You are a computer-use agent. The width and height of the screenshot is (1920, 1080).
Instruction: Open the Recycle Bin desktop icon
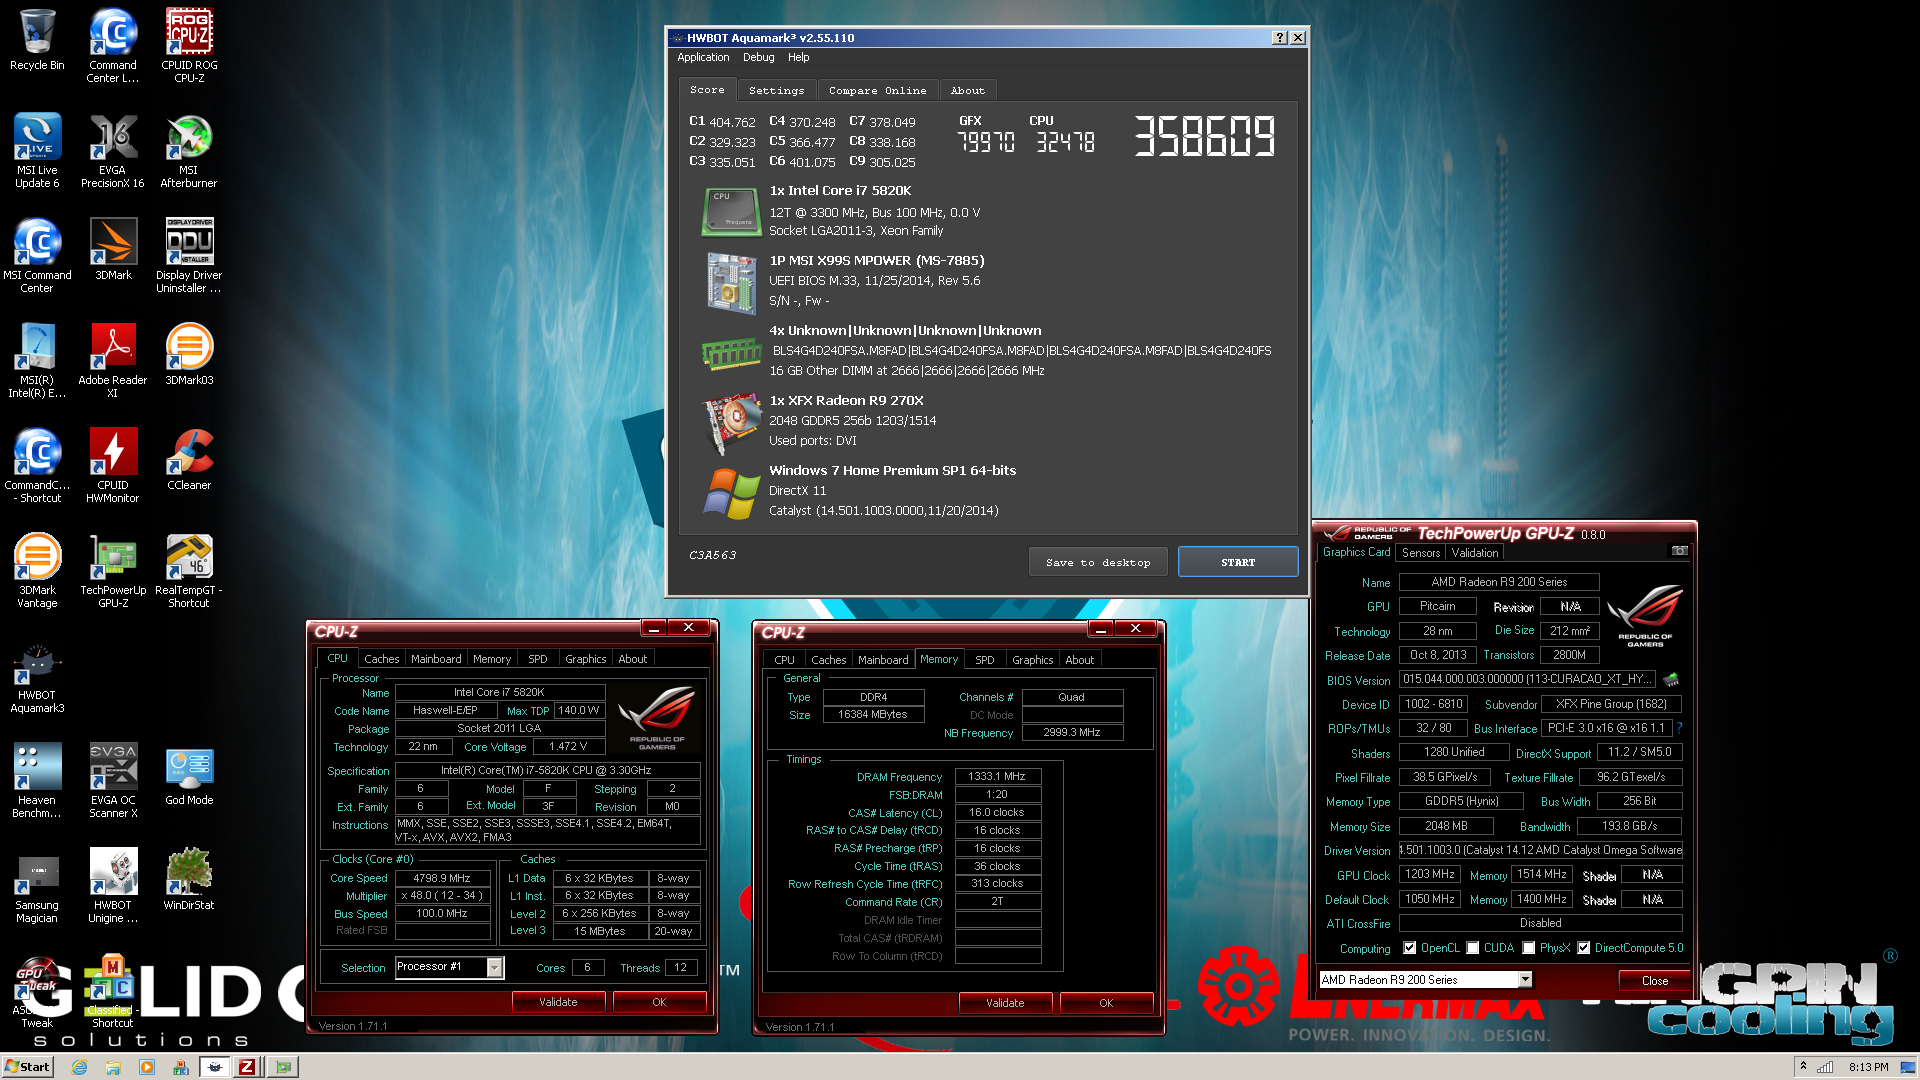click(37, 40)
